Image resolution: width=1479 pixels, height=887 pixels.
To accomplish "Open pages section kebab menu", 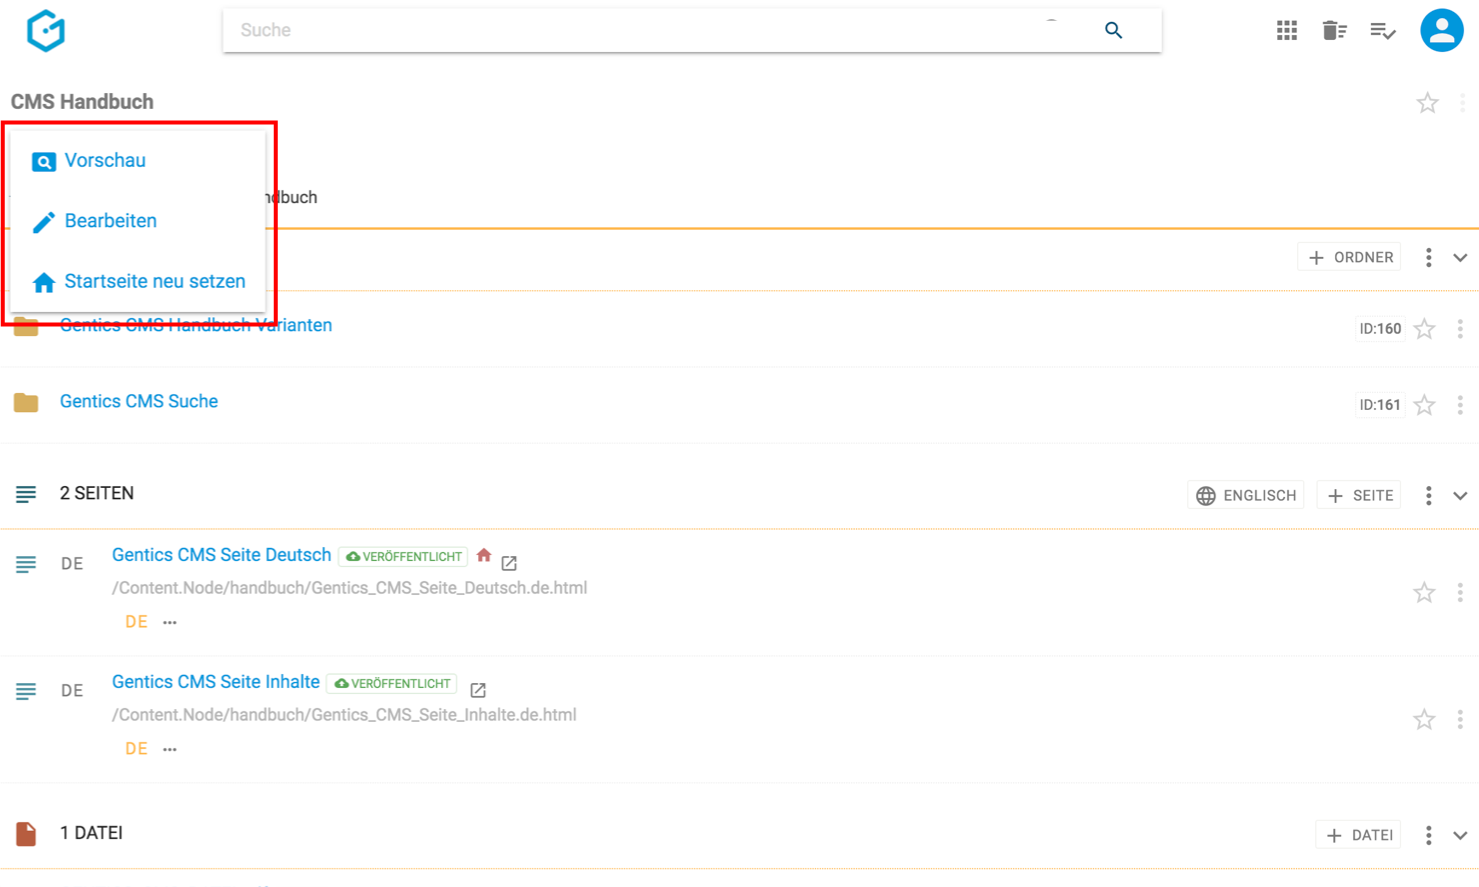I will point(1428,496).
